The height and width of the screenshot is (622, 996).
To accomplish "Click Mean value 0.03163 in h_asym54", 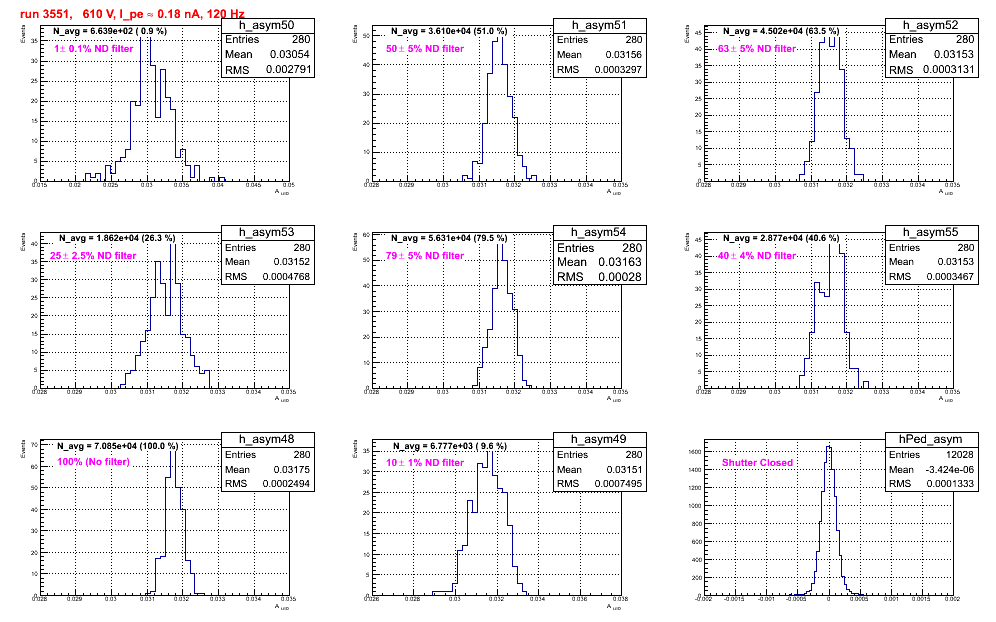I will [620, 262].
